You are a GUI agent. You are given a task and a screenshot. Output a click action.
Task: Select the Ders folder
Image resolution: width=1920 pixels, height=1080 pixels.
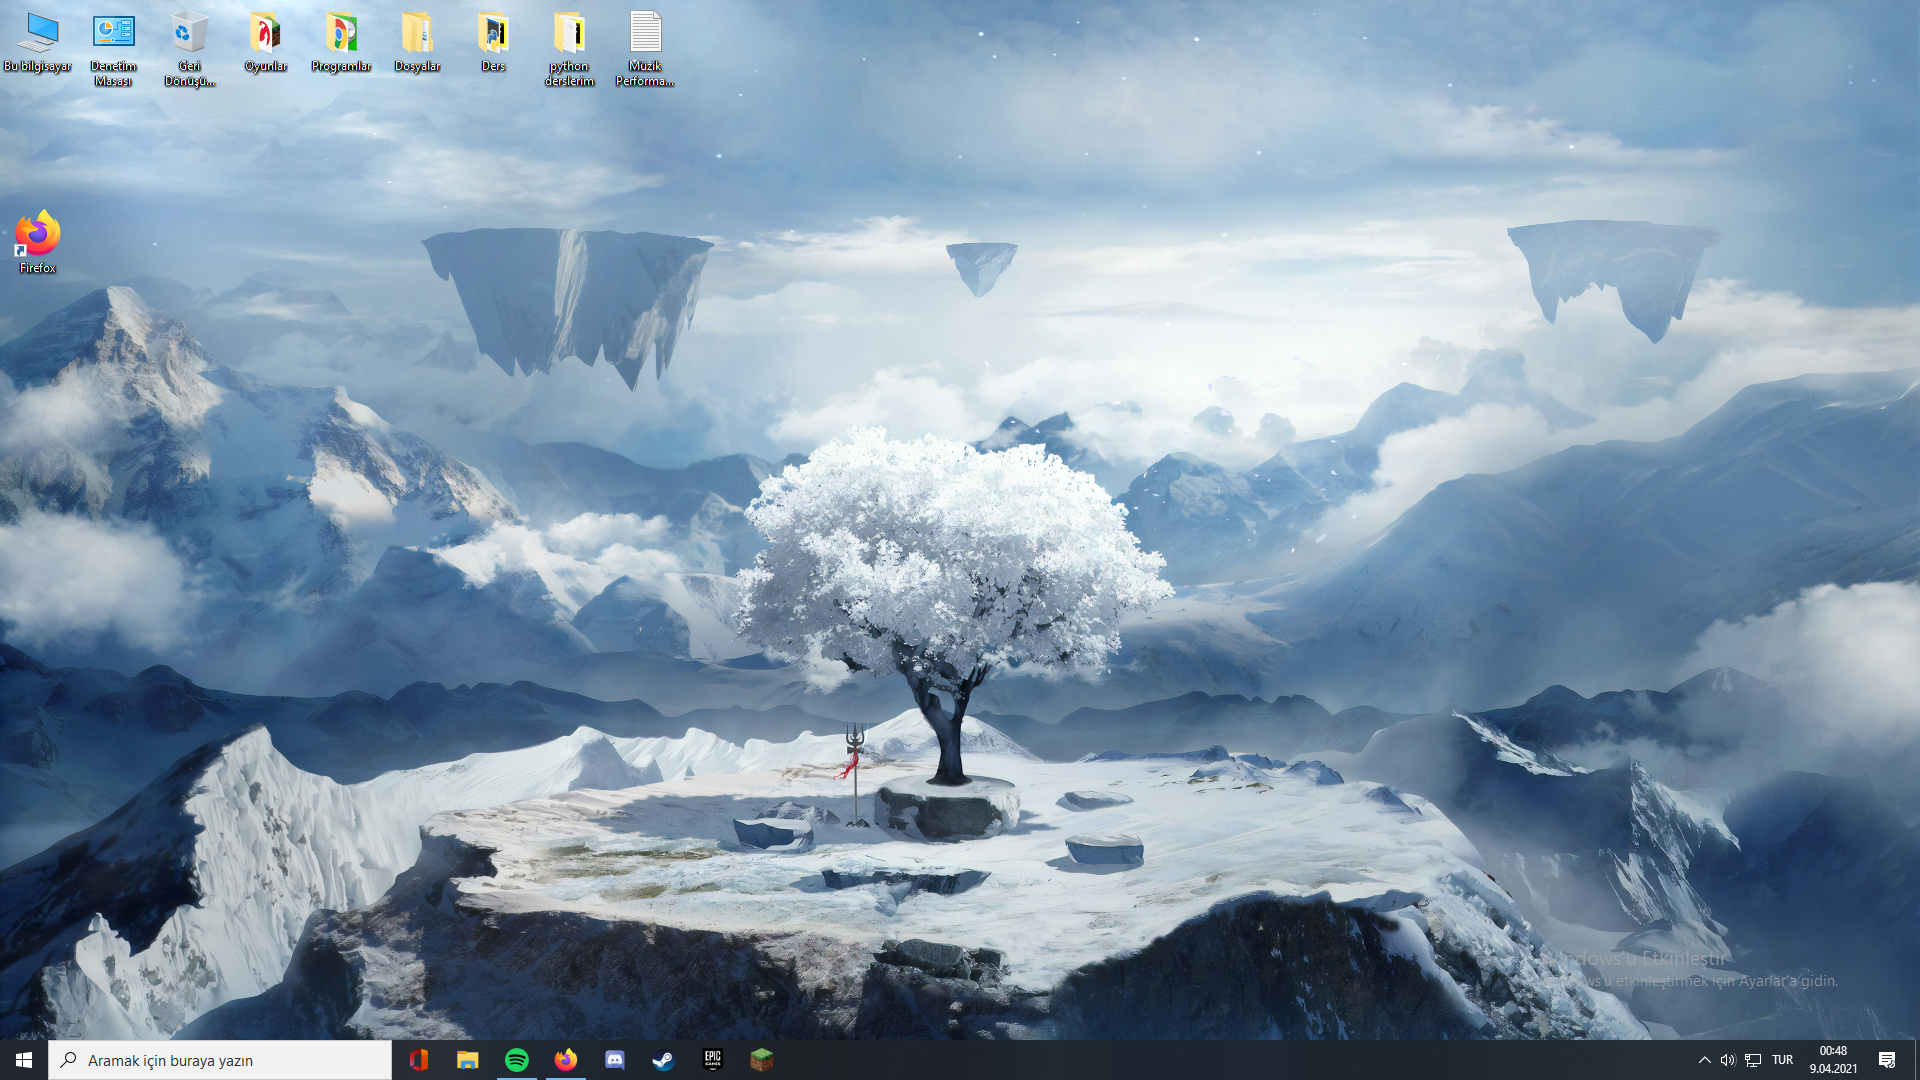click(x=493, y=42)
